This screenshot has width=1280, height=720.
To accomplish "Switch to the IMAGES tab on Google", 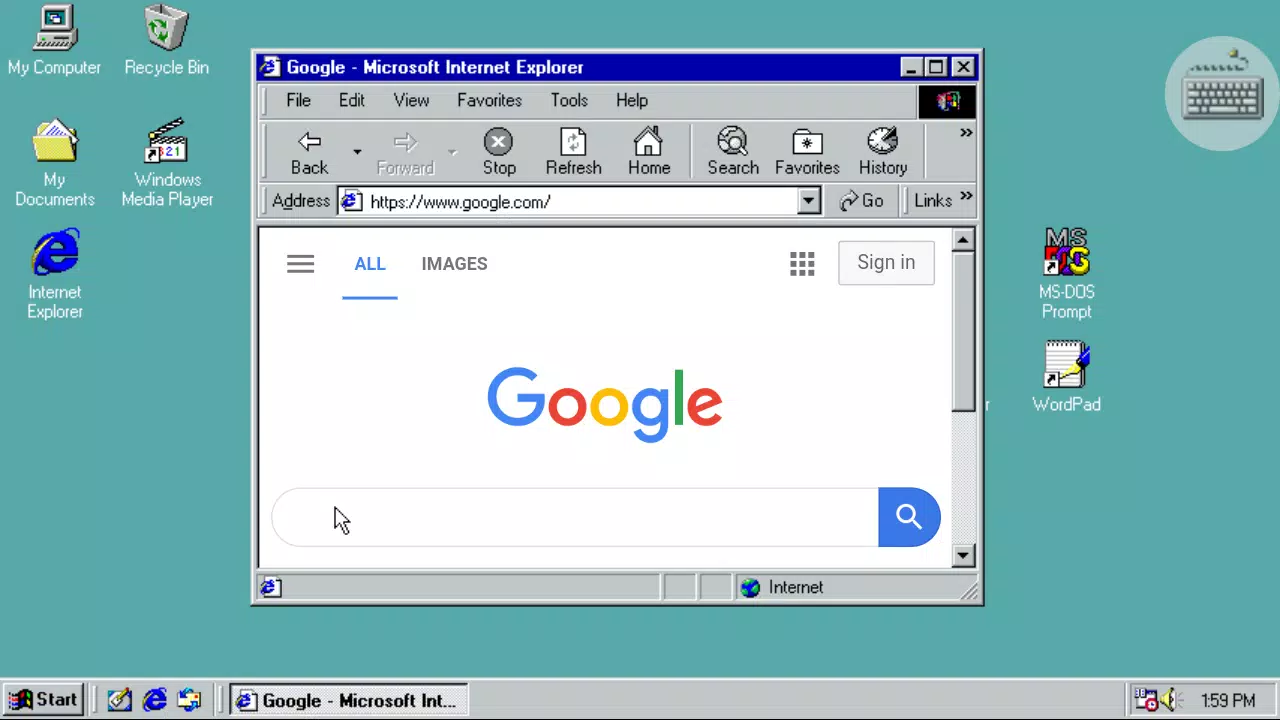I will click(454, 263).
